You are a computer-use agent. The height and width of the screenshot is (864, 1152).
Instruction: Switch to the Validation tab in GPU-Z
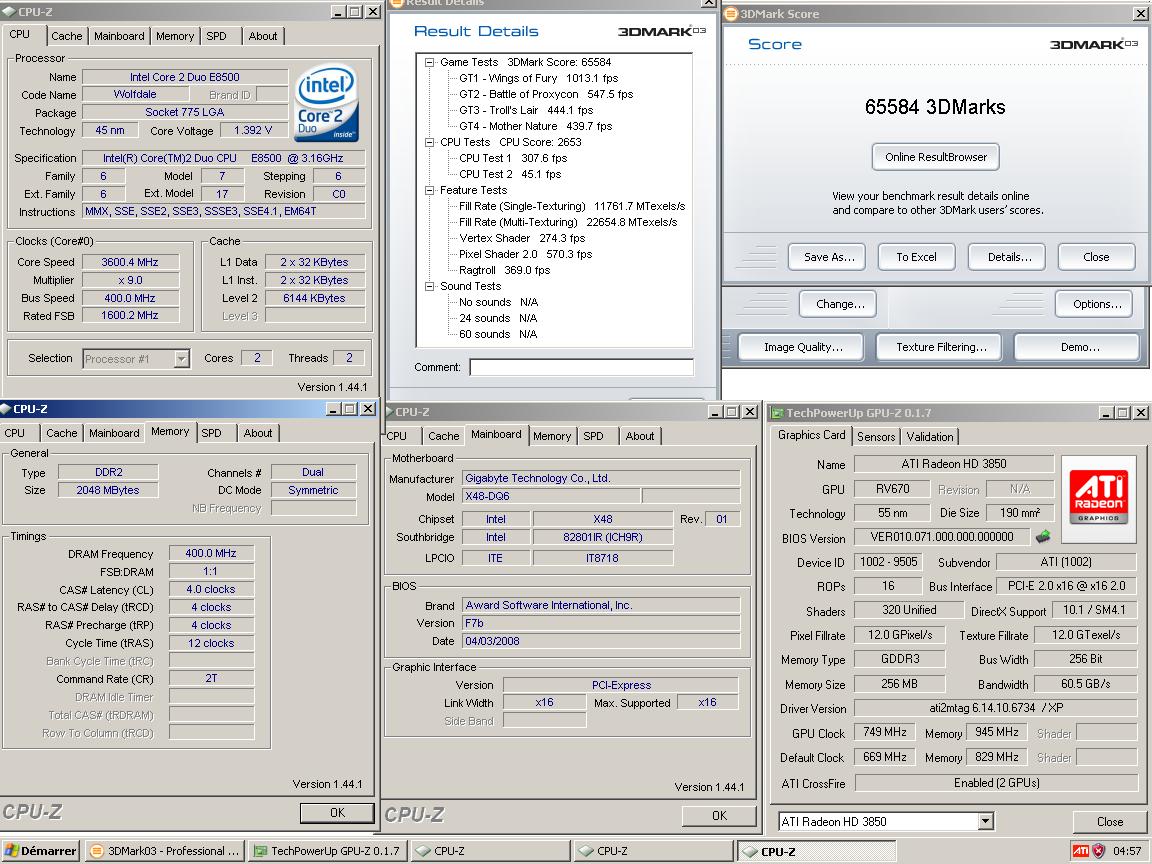click(929, 436)
